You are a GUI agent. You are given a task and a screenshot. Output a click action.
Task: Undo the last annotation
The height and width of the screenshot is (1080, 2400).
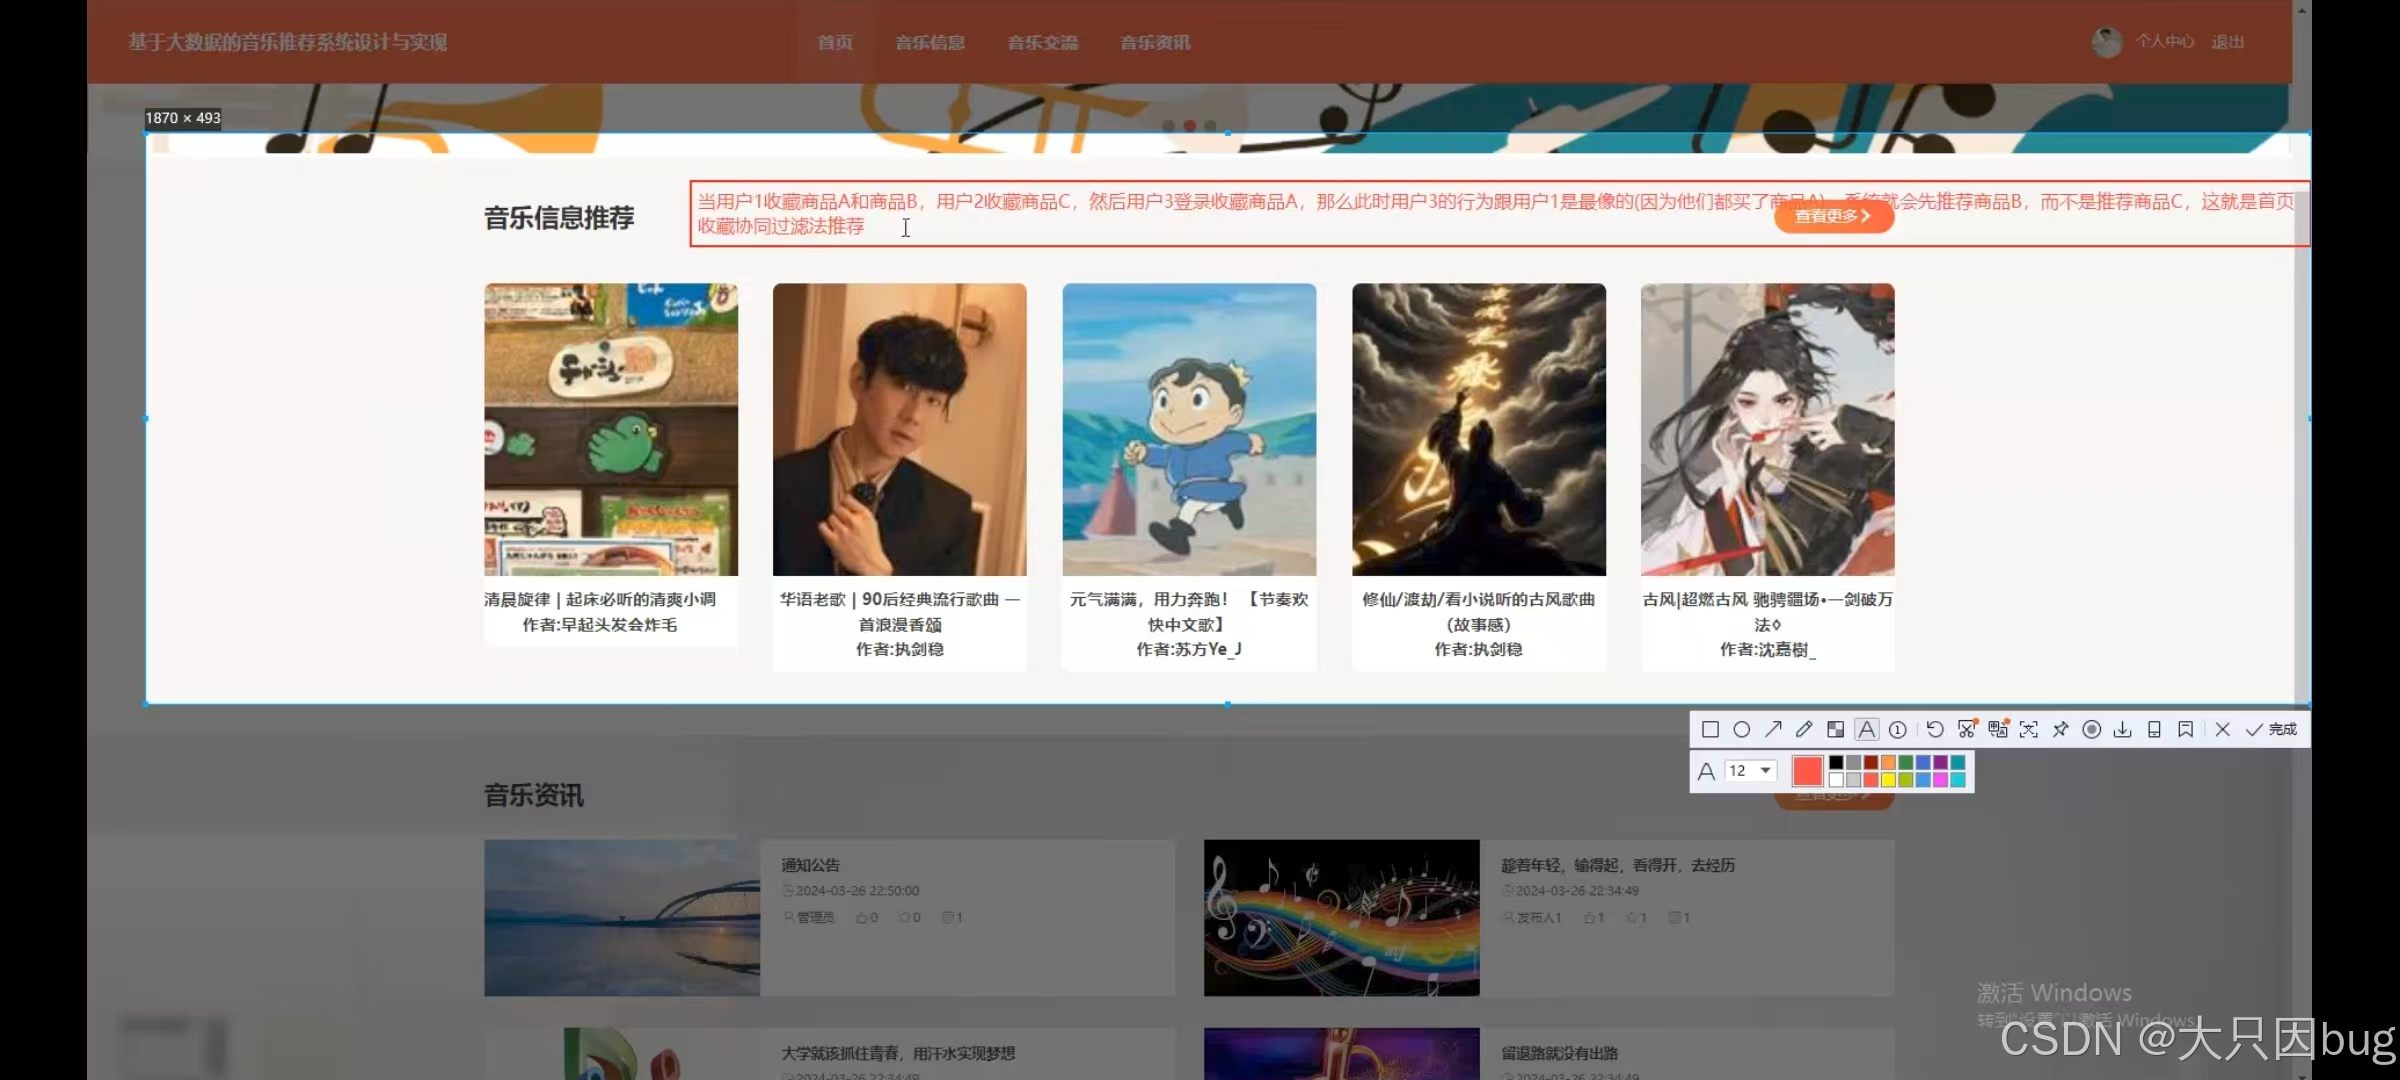[1935, 729]
